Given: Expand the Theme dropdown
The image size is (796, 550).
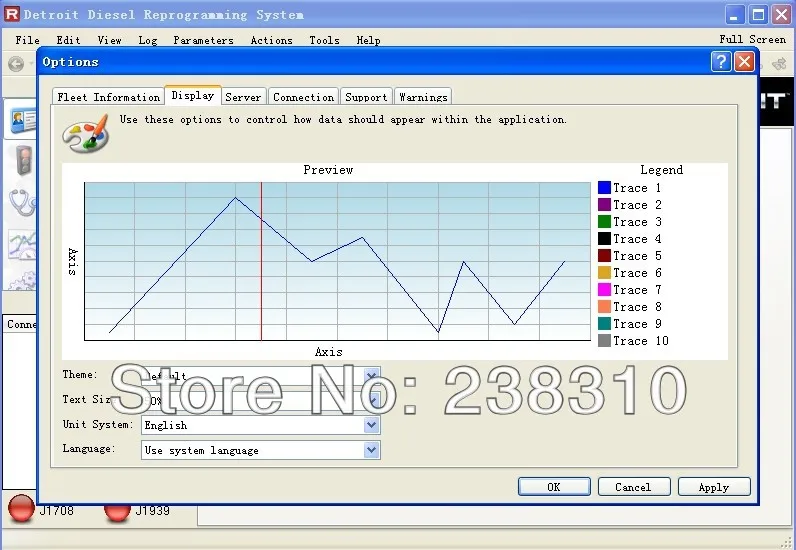Looking at the screenshot, I should (x=372, y=376).
